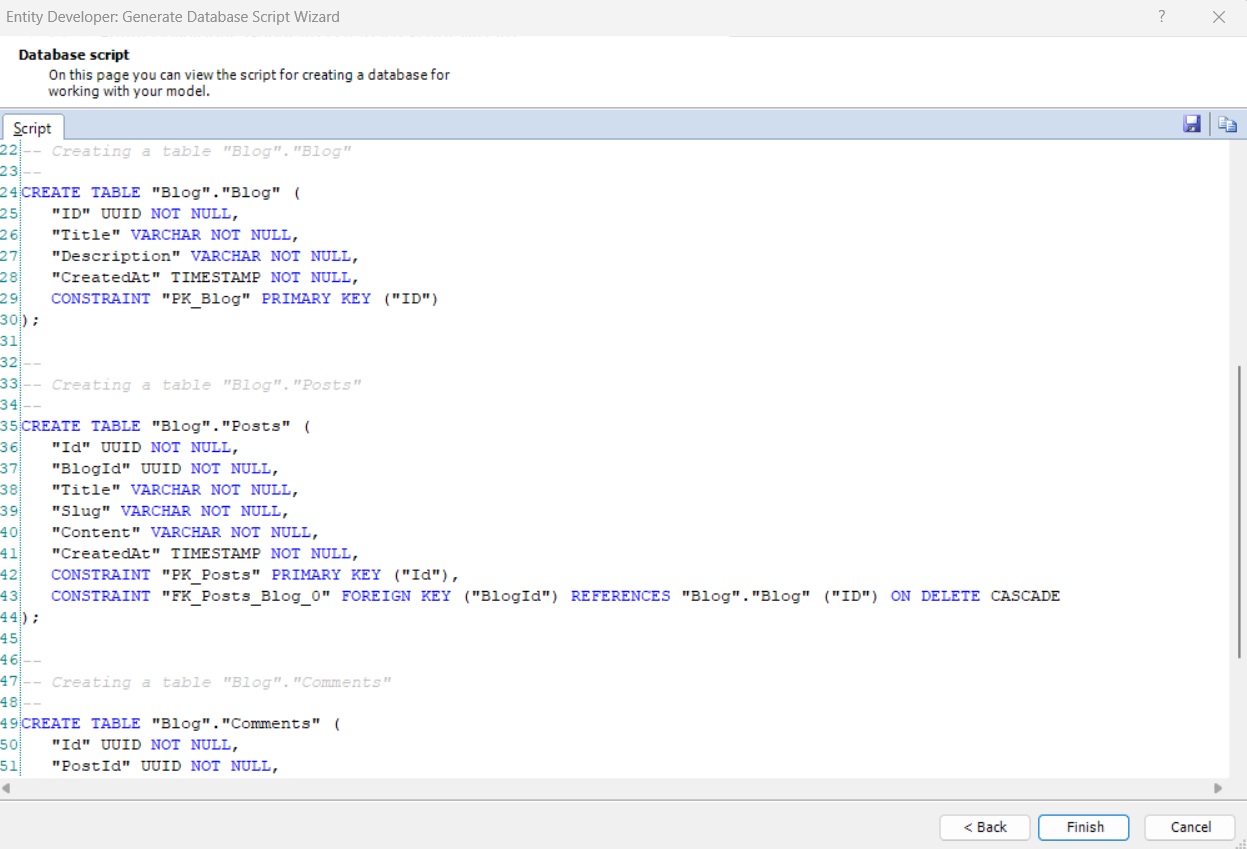Click the horizontal scrollbar left arrow
This screenshot has width=1247, height=849.
(x=6, y=788)
